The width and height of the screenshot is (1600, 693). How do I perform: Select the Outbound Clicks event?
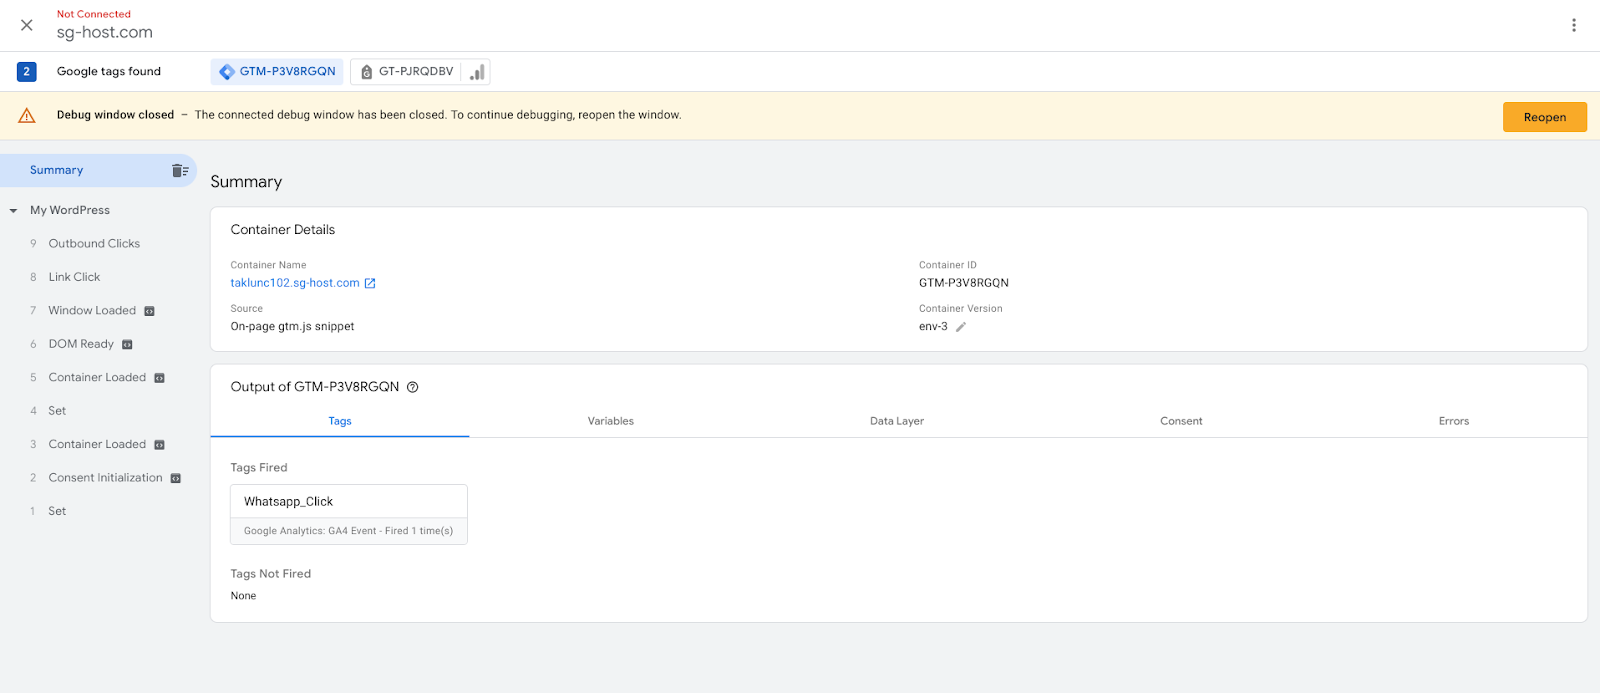[94, 244]
